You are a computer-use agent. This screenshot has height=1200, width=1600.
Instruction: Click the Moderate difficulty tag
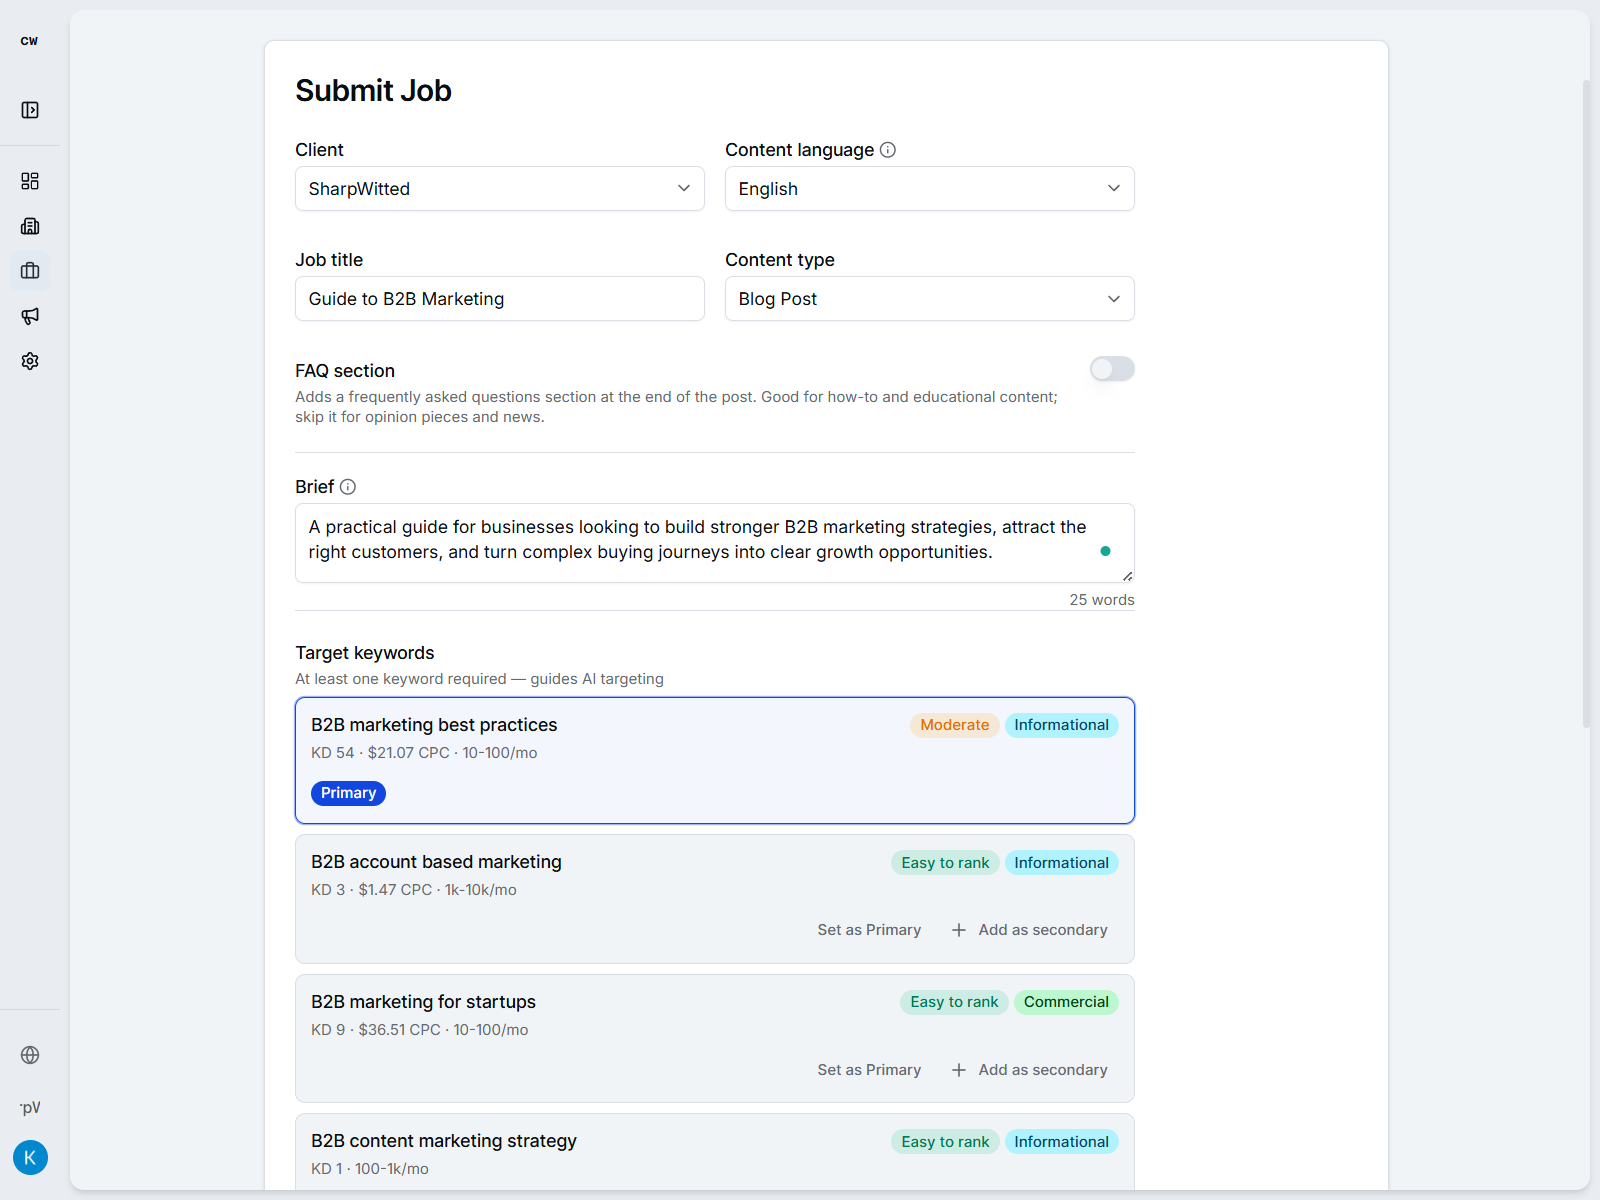point(954,725)
